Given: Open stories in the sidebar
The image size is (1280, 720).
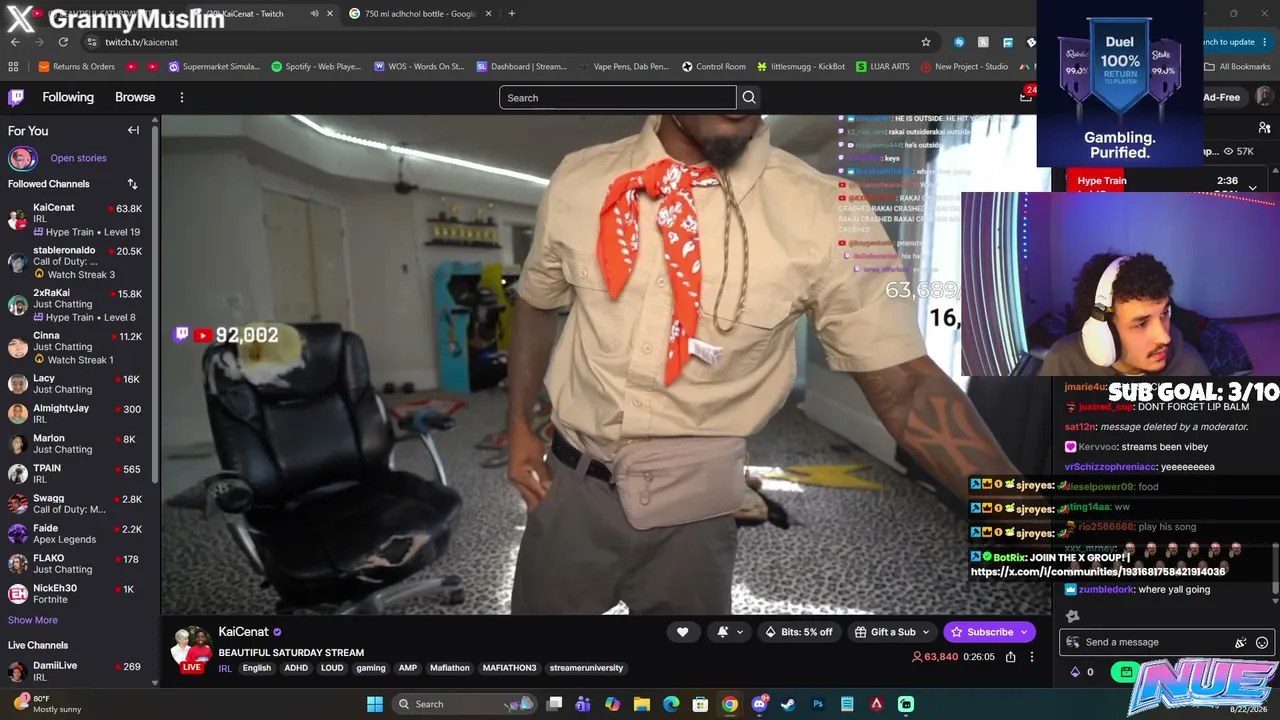Looking at the screenshot, I should (x=78, y=158).
